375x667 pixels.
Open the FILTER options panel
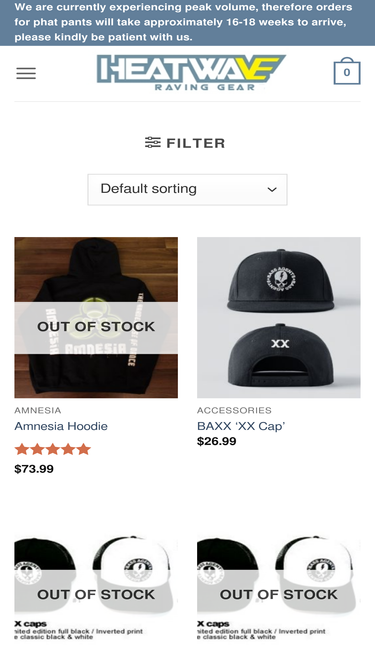tap(185, 143)
